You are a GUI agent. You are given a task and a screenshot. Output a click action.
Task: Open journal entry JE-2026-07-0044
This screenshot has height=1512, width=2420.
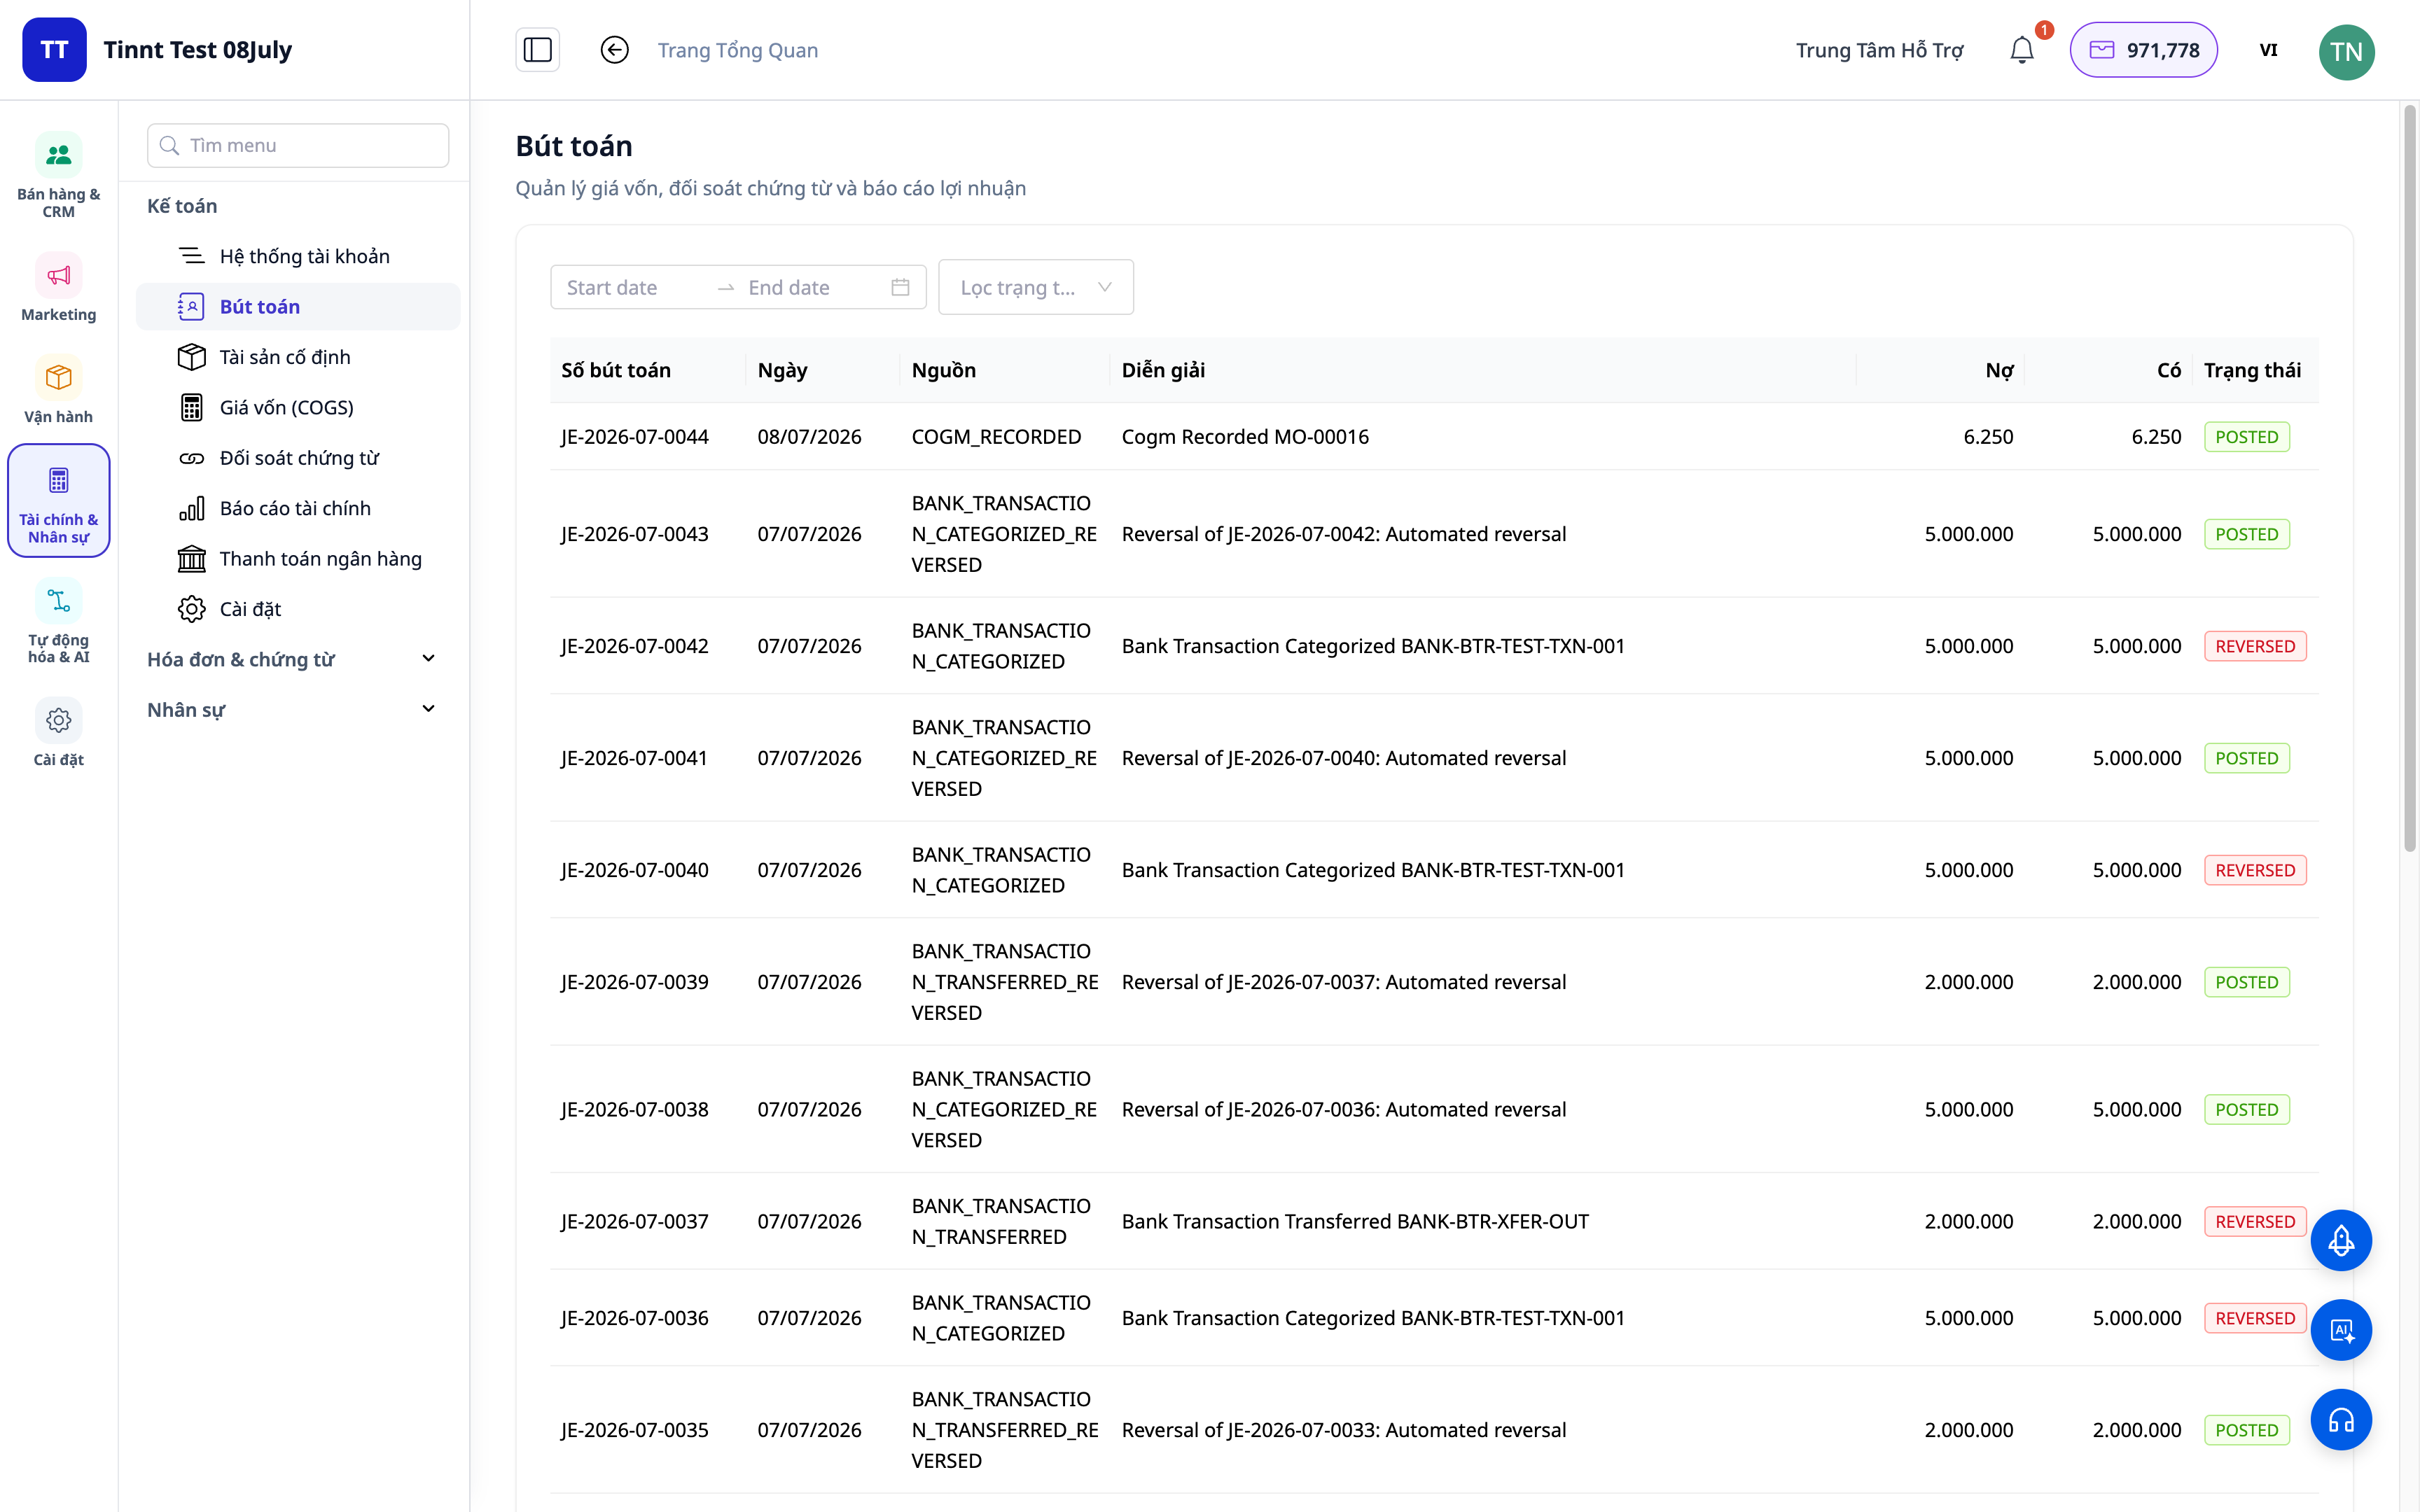tap(634, 436)
